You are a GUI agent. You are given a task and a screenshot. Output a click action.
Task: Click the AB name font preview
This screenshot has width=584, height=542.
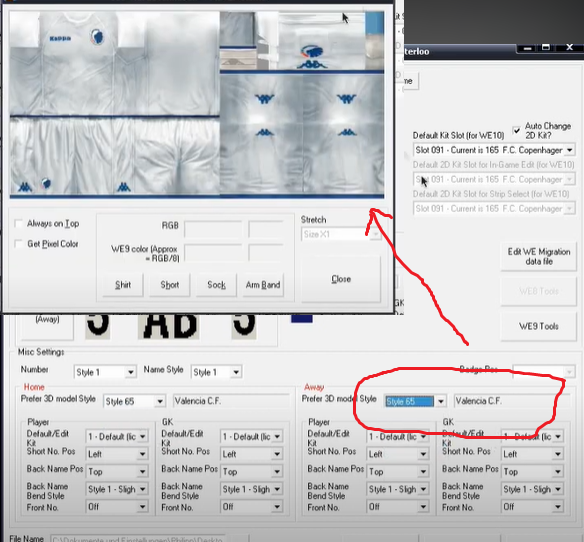[168, 326]
